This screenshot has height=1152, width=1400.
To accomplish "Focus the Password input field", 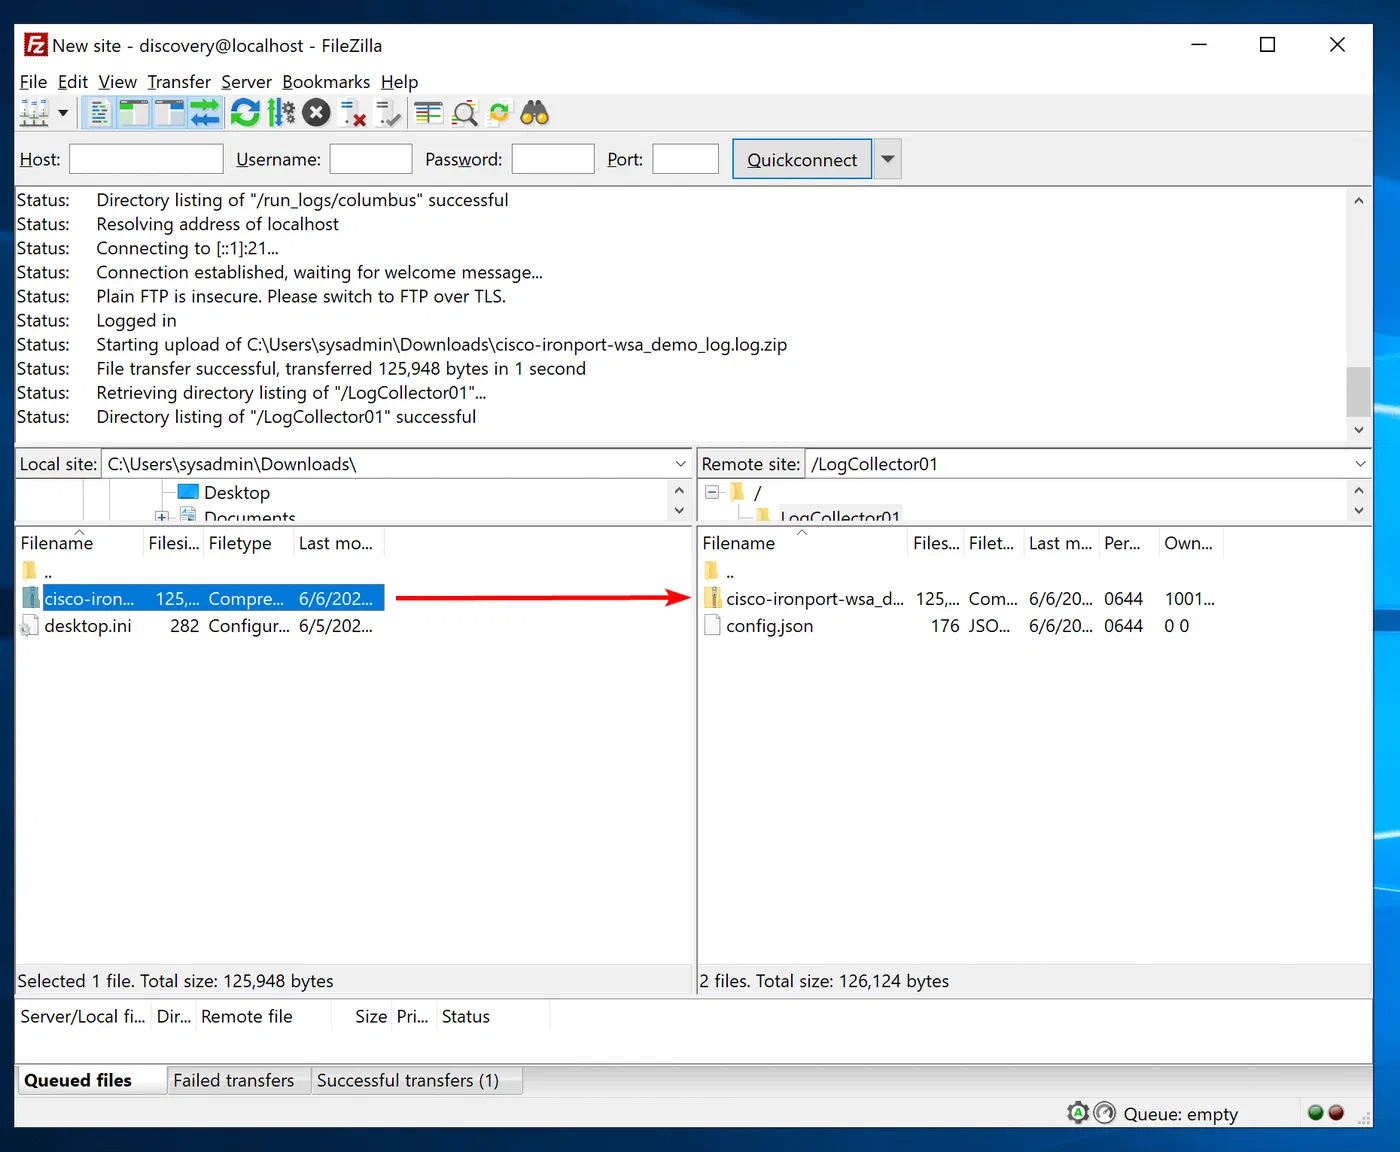I will [553, 159].
